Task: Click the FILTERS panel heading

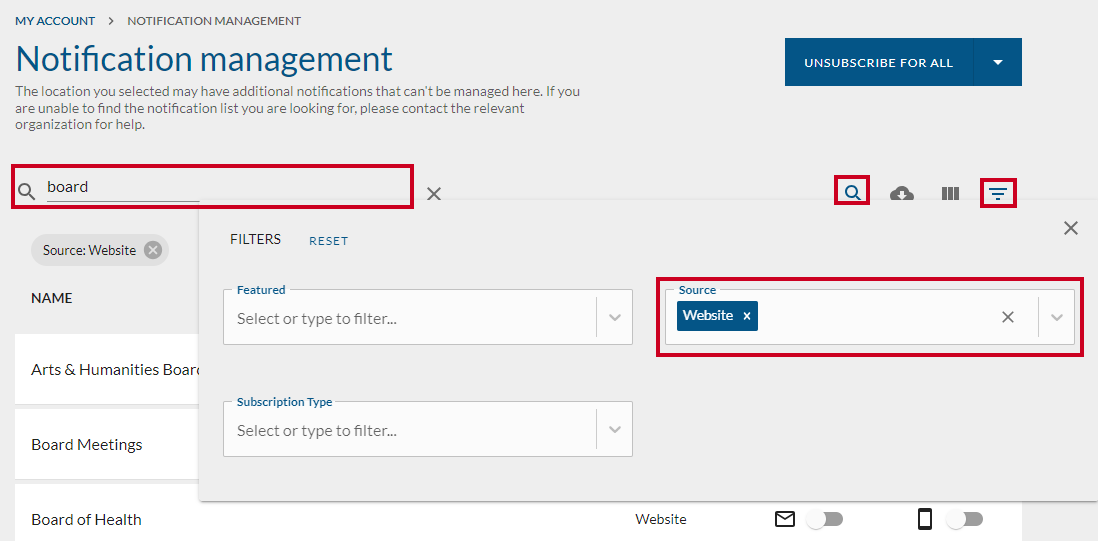Action: 256,239
